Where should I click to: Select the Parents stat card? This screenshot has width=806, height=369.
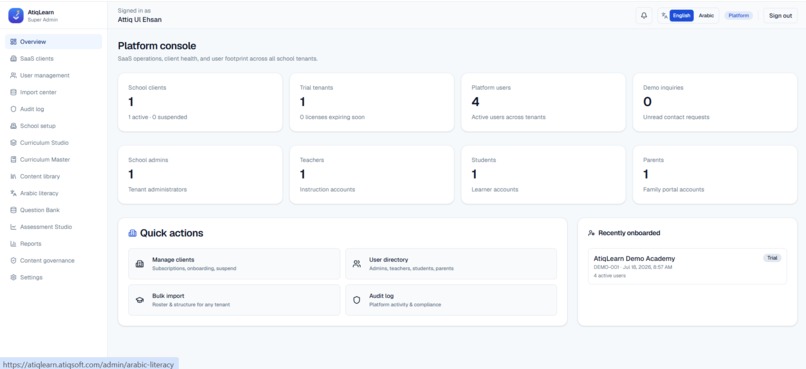point(715,175)
